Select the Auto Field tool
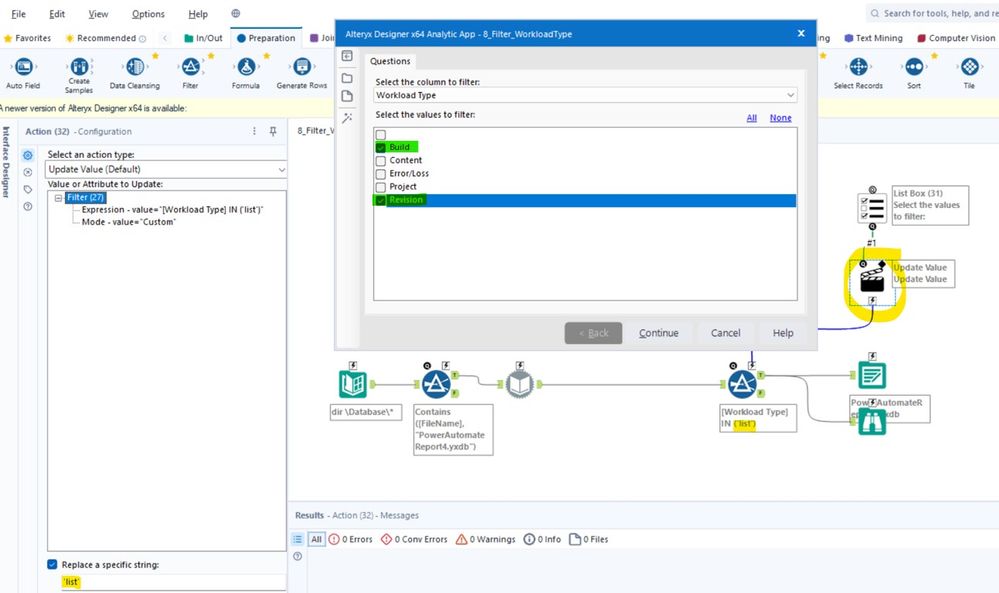This screenshot has height=593, width=999. click(x=23, y=66)
